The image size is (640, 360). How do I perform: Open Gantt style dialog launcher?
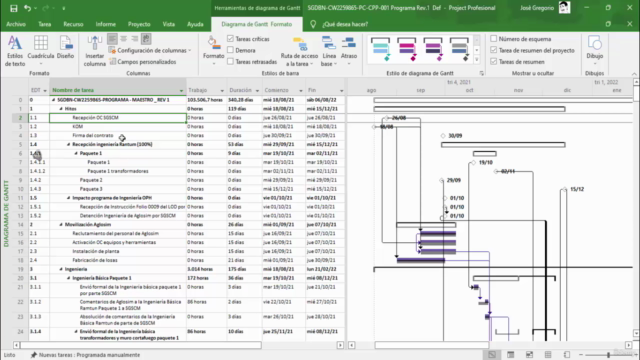click(x=482, y=73)
